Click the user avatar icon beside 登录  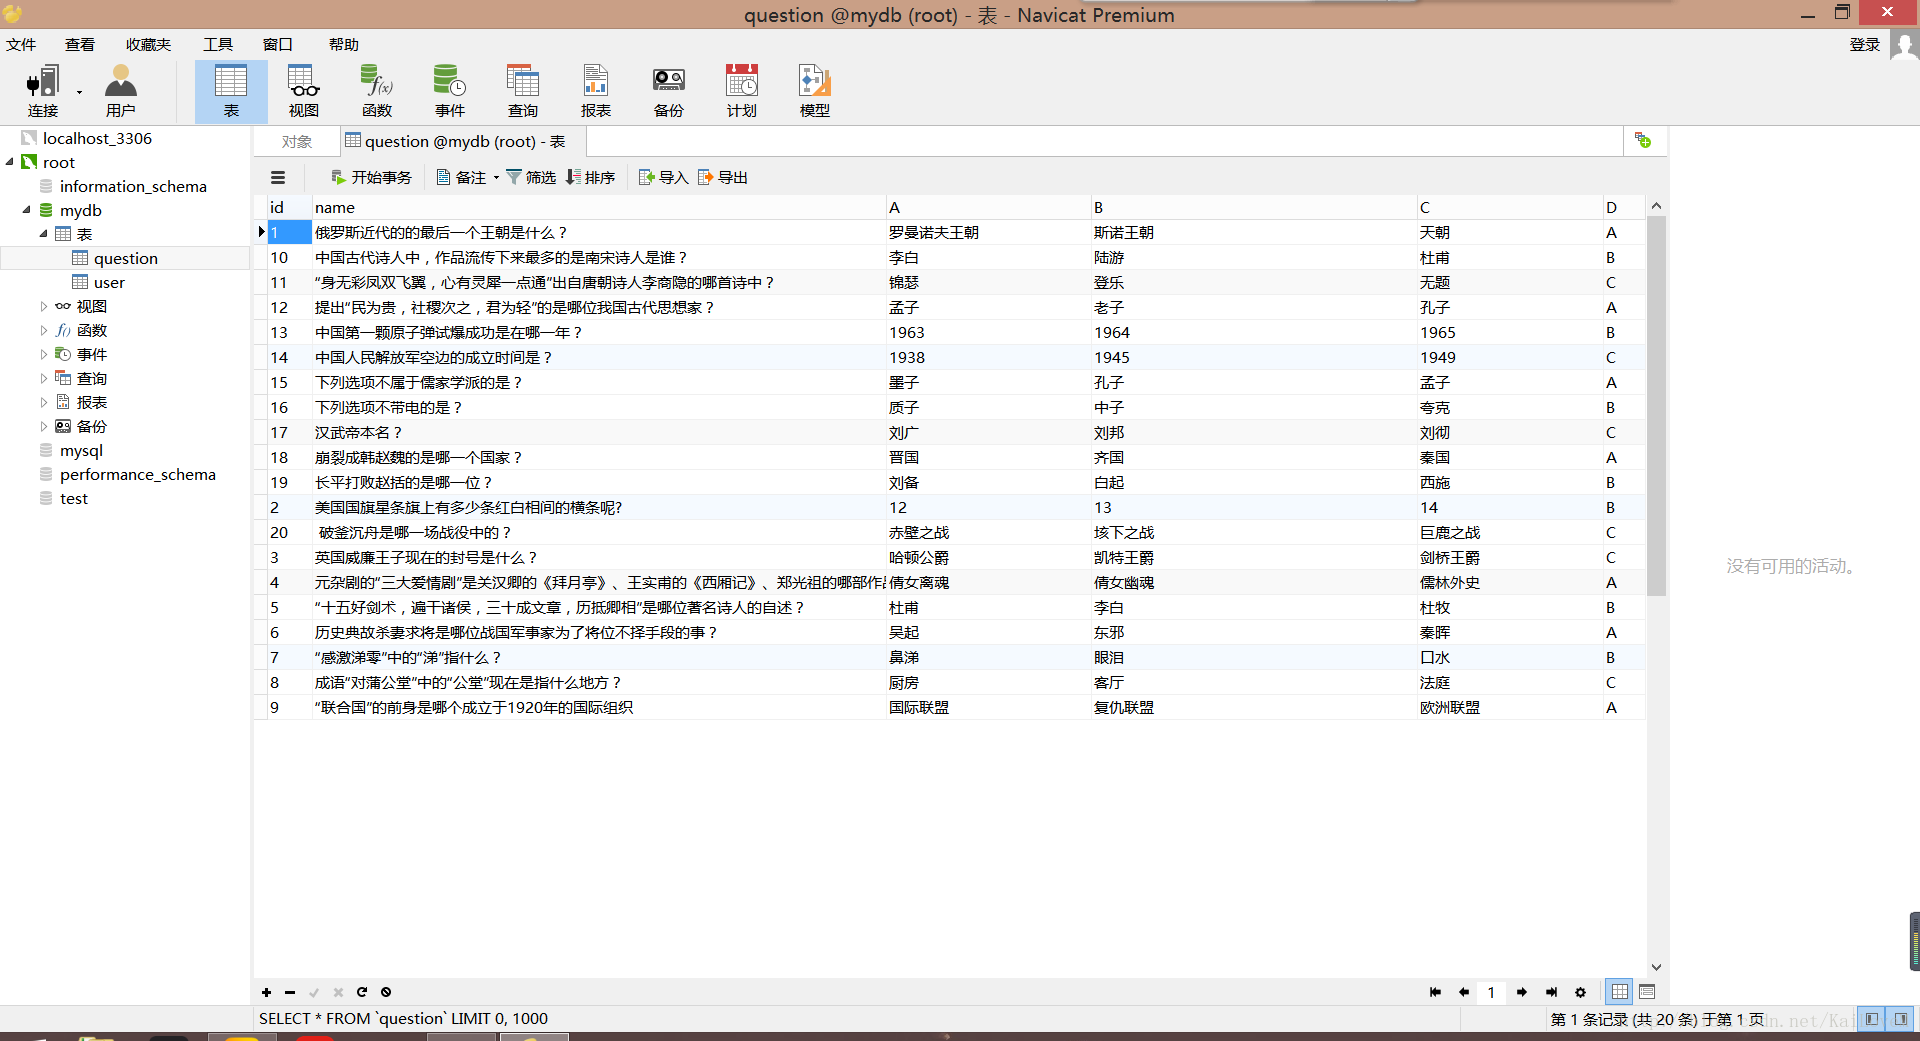[1904, 46]
